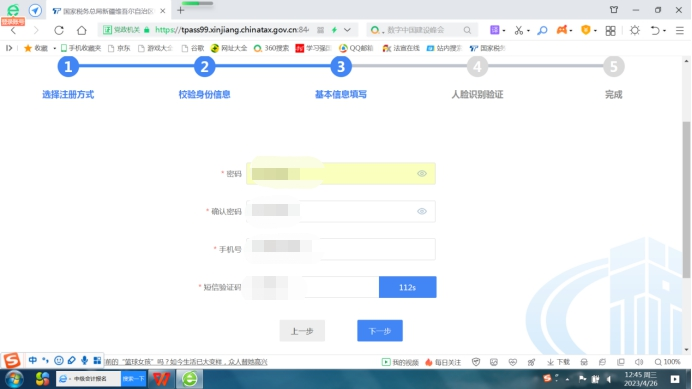Click the Sogou input method logo
This screenshot has height=389, width=692.
[12, 360]
